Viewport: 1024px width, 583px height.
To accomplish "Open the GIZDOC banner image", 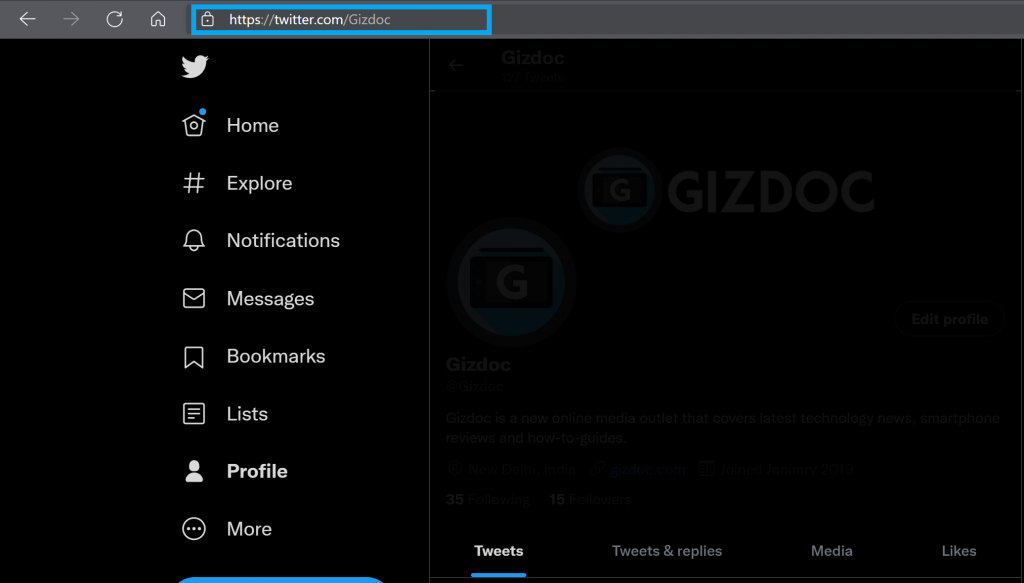I will click(727, 191).
